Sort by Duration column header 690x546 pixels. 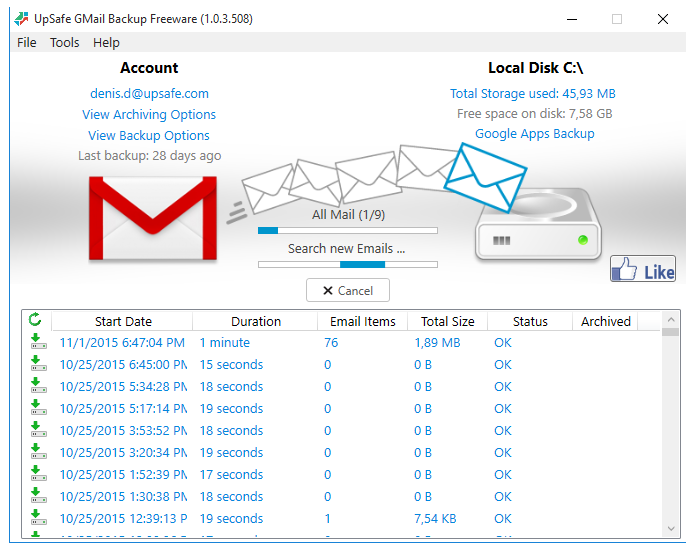(256, 321)
